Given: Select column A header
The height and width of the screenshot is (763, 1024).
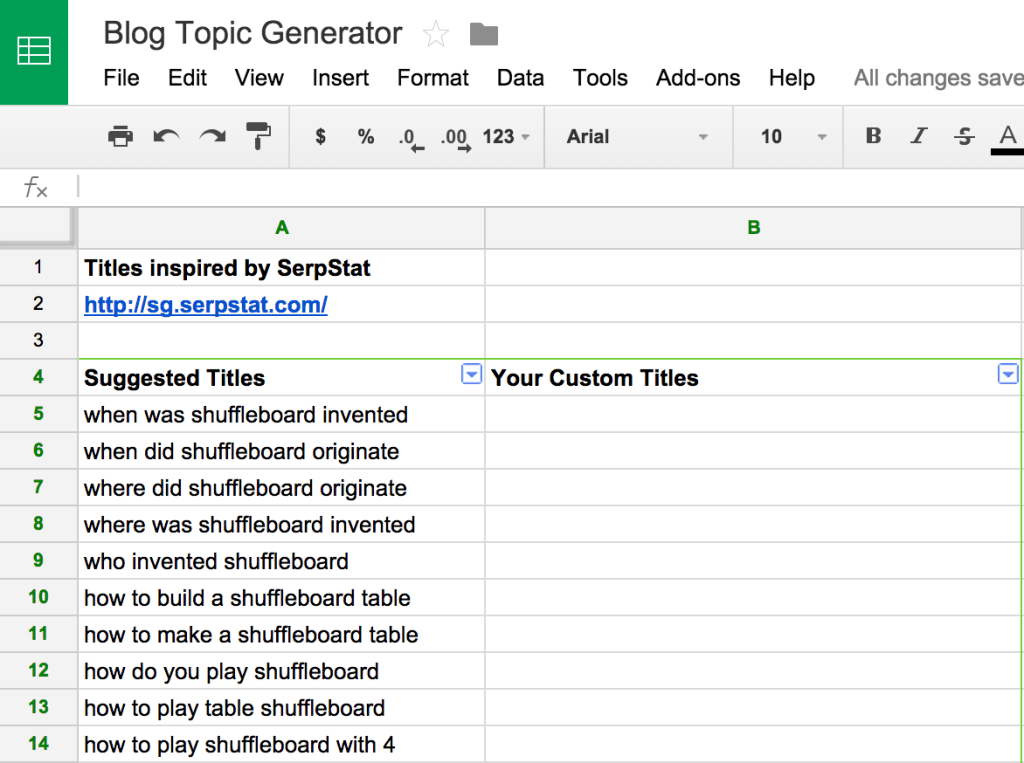Looking at the screenshot, I should [281, 227].
